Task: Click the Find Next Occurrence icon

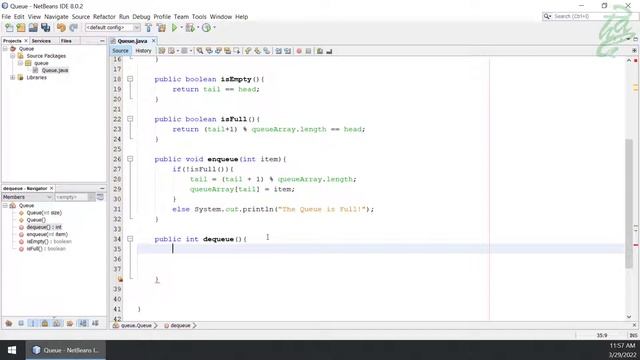Action: pyautogui.click(x=218, y=51)
